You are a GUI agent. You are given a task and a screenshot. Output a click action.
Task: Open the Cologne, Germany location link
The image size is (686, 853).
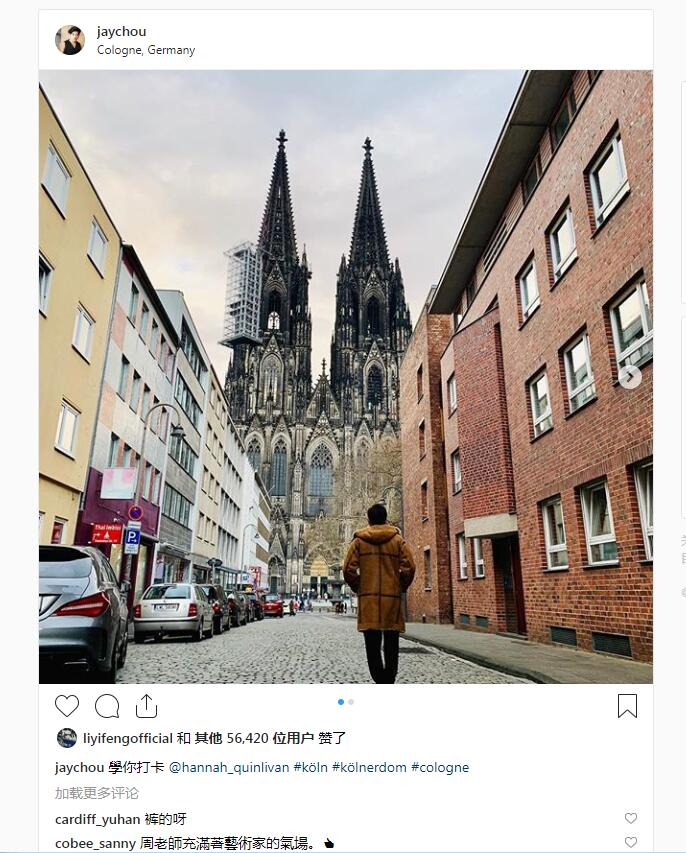146,50
